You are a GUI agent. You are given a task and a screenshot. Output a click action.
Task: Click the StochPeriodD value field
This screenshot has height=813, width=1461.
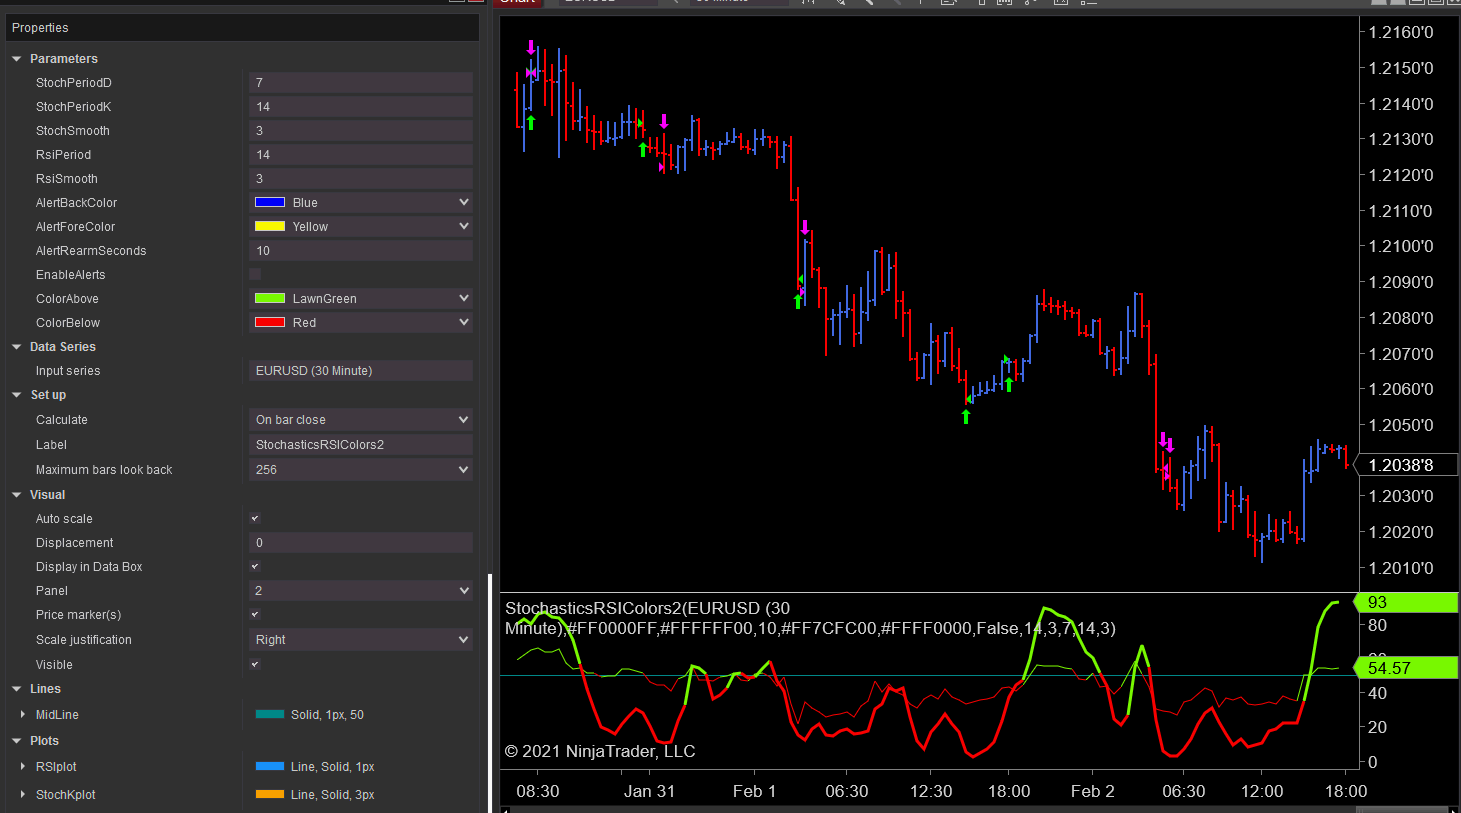[x=361, y=82]
